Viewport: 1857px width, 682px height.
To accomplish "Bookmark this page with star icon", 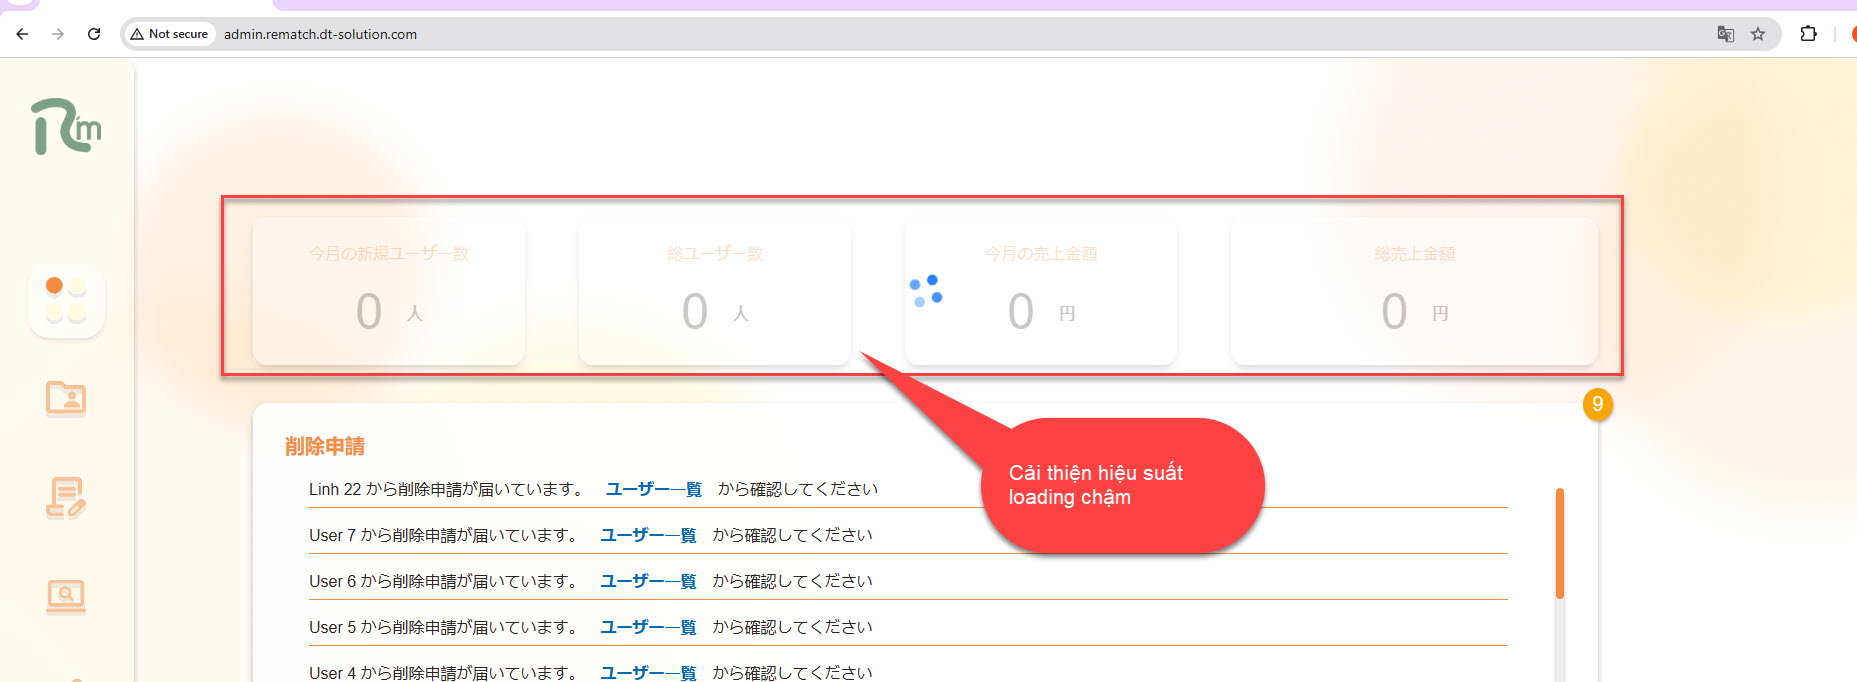I will click(1758, 34).
